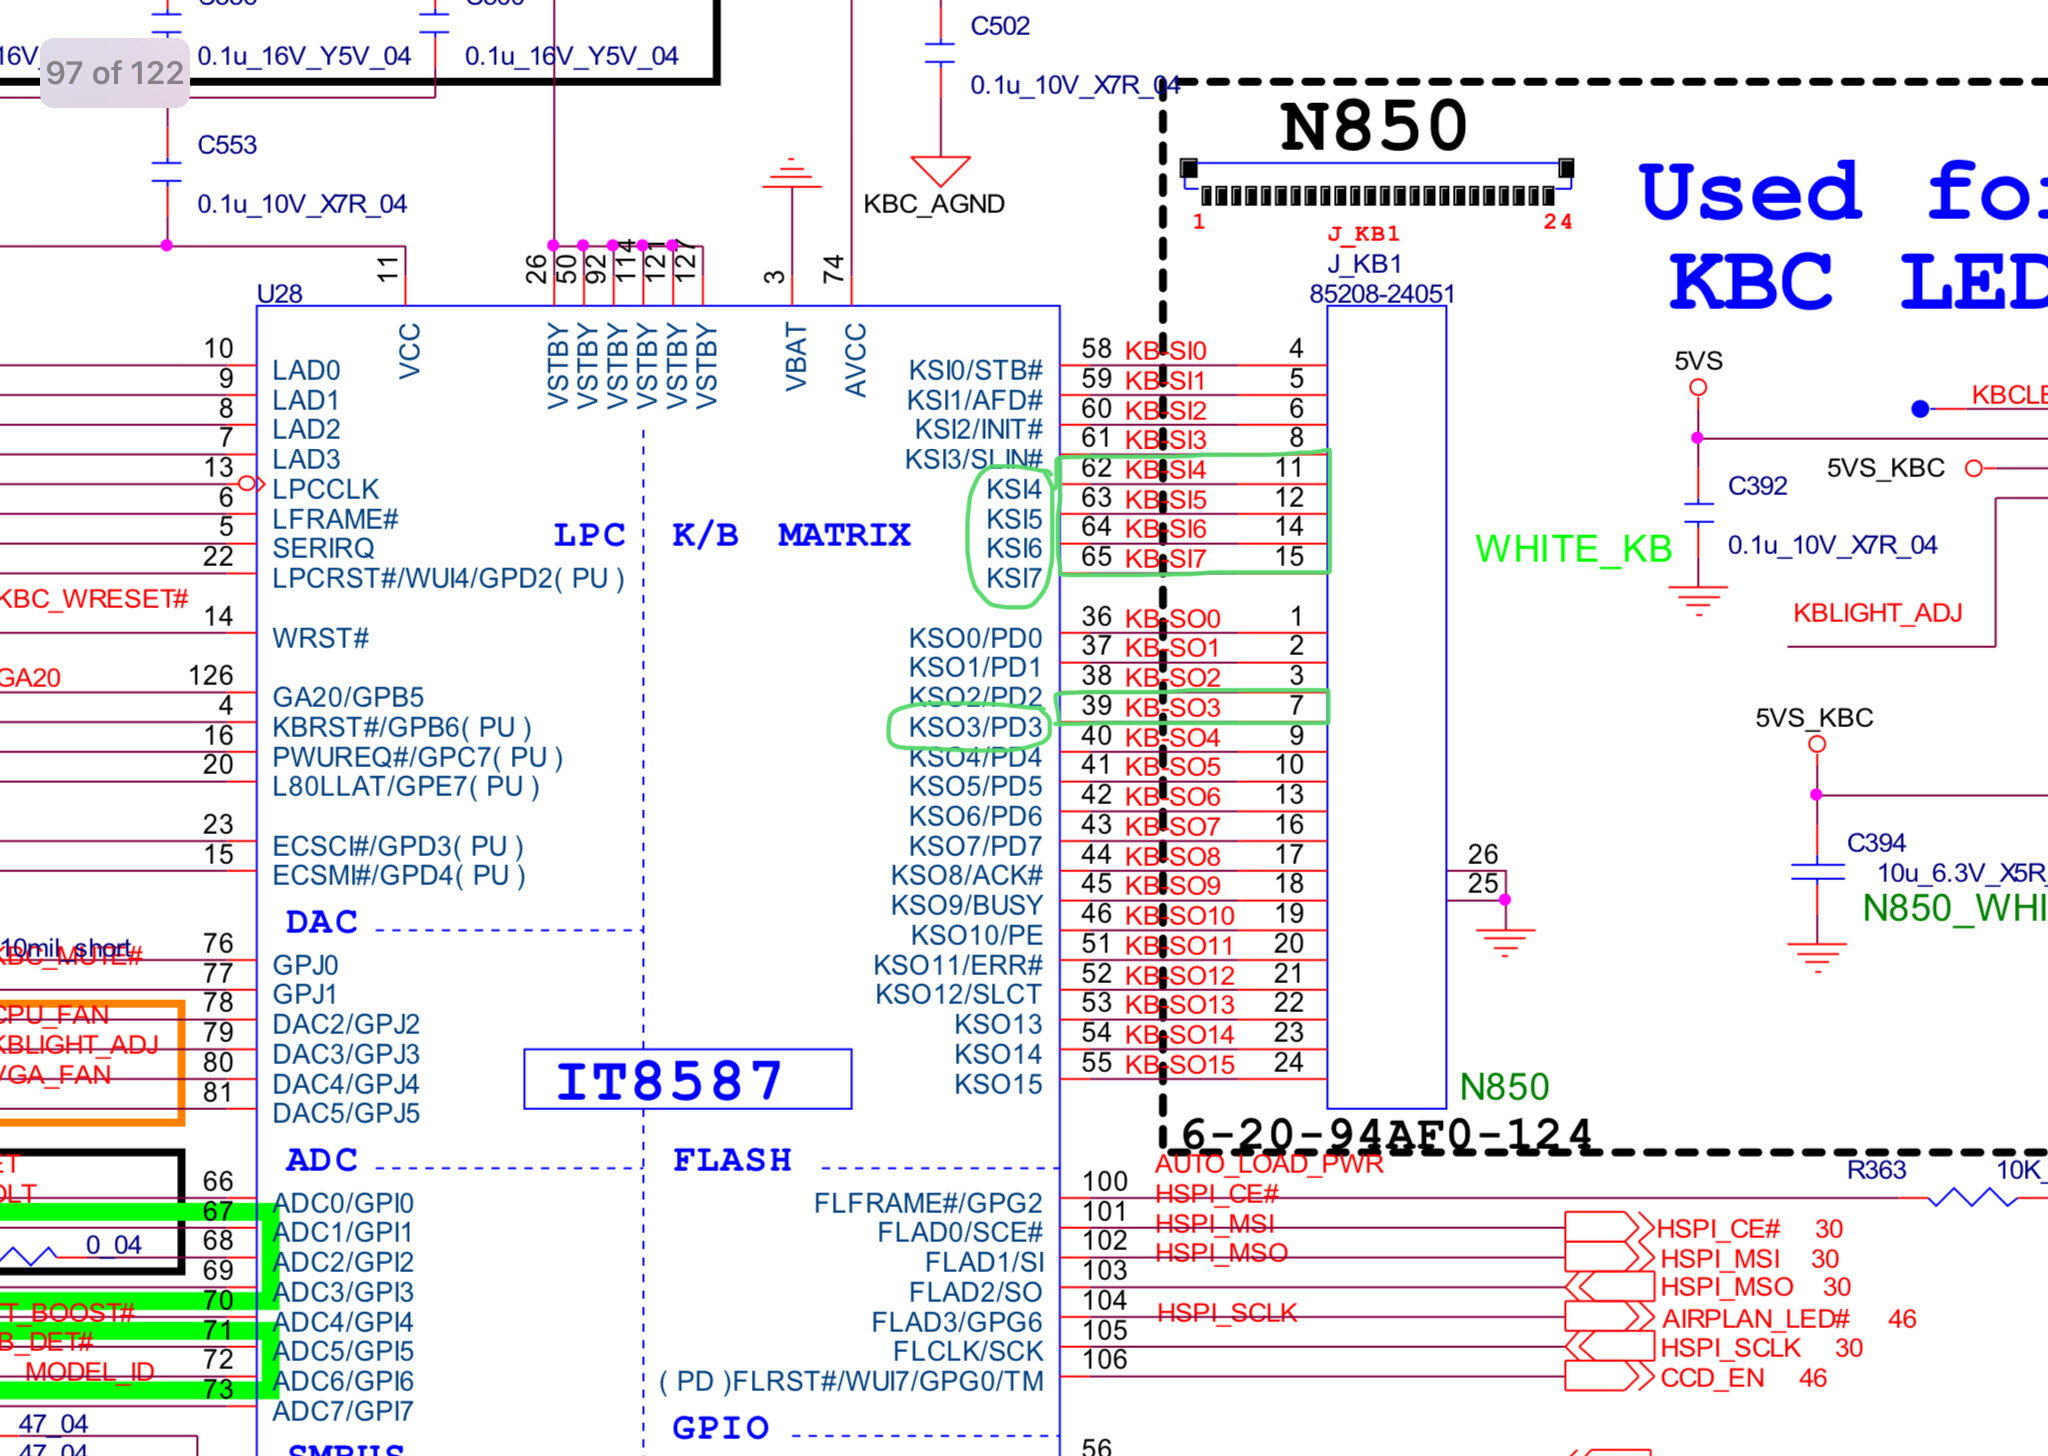Select capacitor label C392

coord(1757,486)
